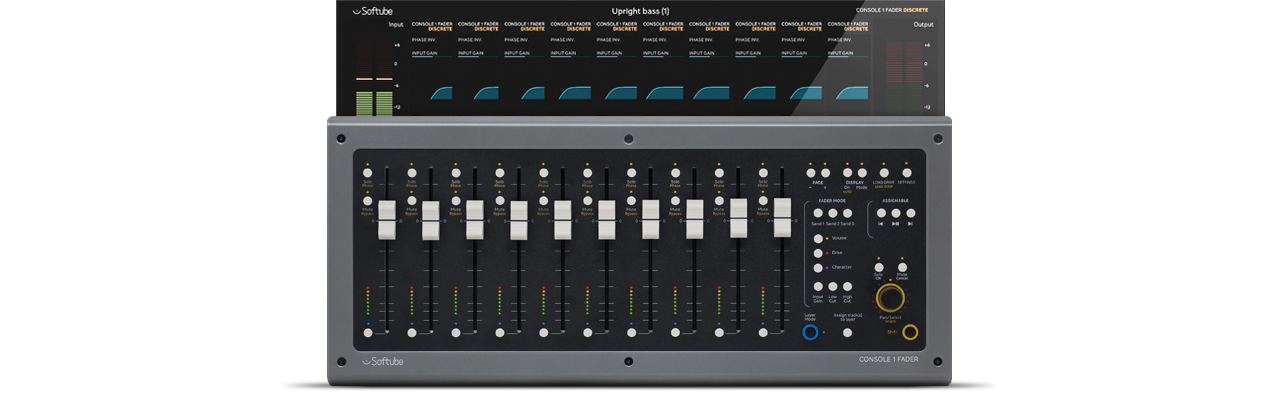Viewport: 1280px width, 400px height.
Task: Click first channel's Phase Inv. label on display
Action: pyautogui.click(x=423, y=39)
